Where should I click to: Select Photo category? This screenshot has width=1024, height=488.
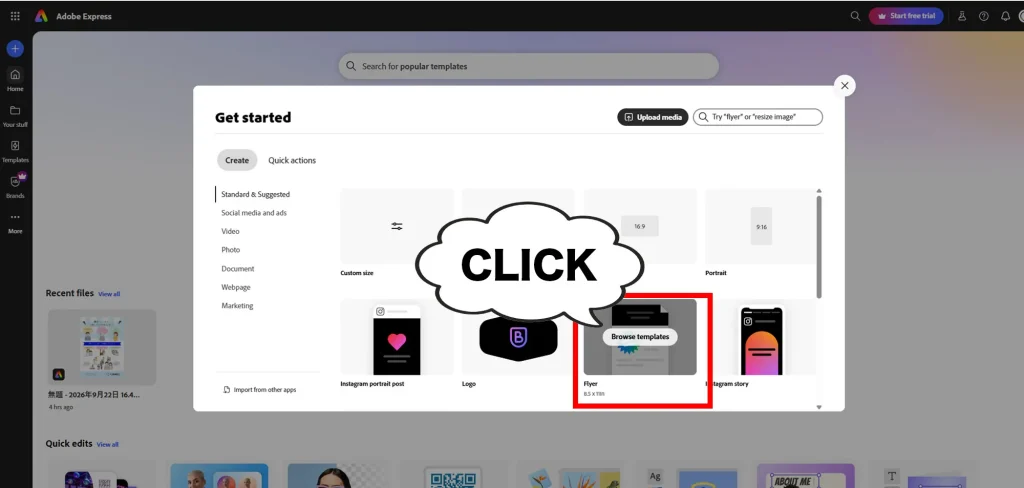tap(231, 250)
